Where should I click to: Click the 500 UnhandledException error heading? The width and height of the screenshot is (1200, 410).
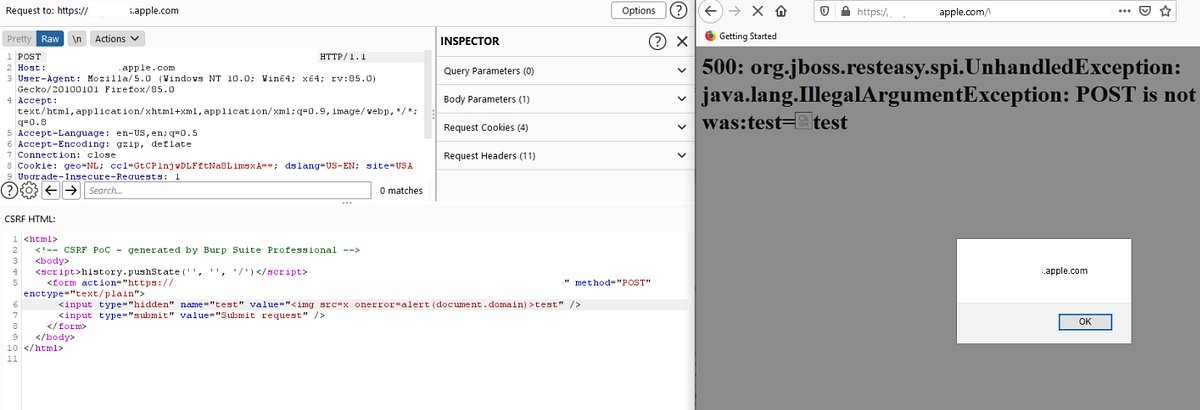click(948, 97)
